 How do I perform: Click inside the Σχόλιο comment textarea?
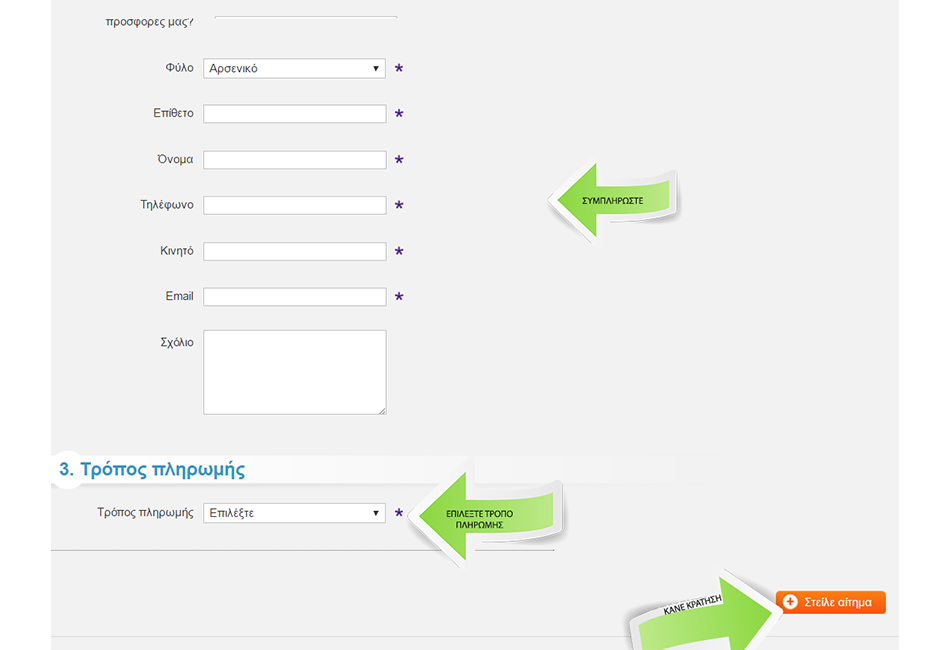(x=294, y=371)
